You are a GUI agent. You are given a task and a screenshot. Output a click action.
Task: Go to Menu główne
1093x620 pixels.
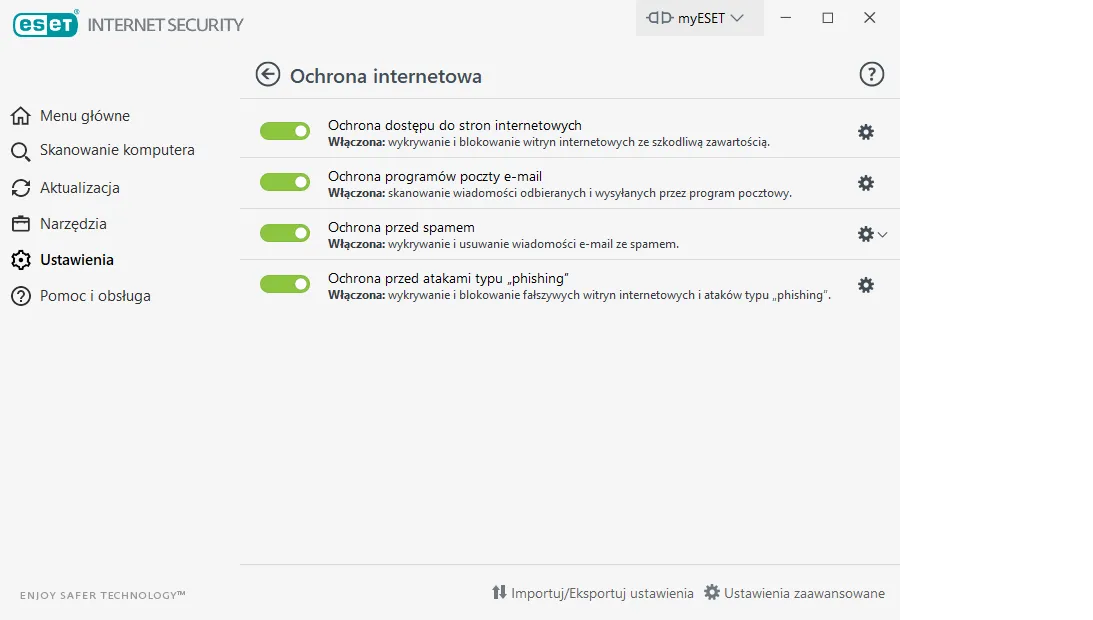point(84,116)
